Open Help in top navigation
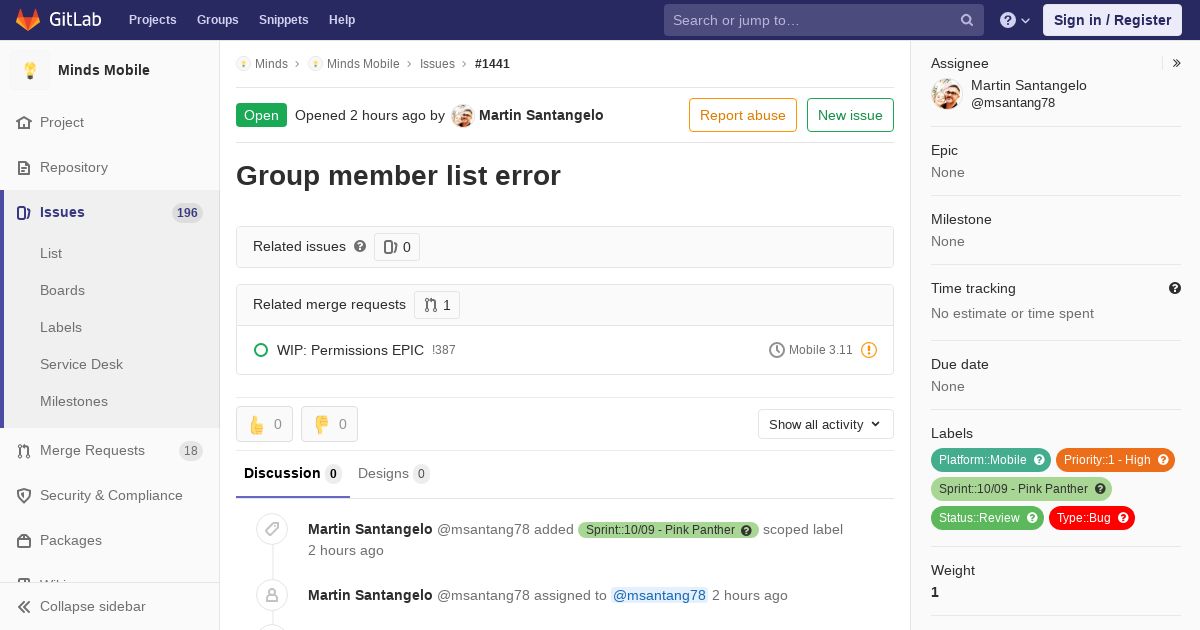This screenshot has height=630, width=1200. 342,20
